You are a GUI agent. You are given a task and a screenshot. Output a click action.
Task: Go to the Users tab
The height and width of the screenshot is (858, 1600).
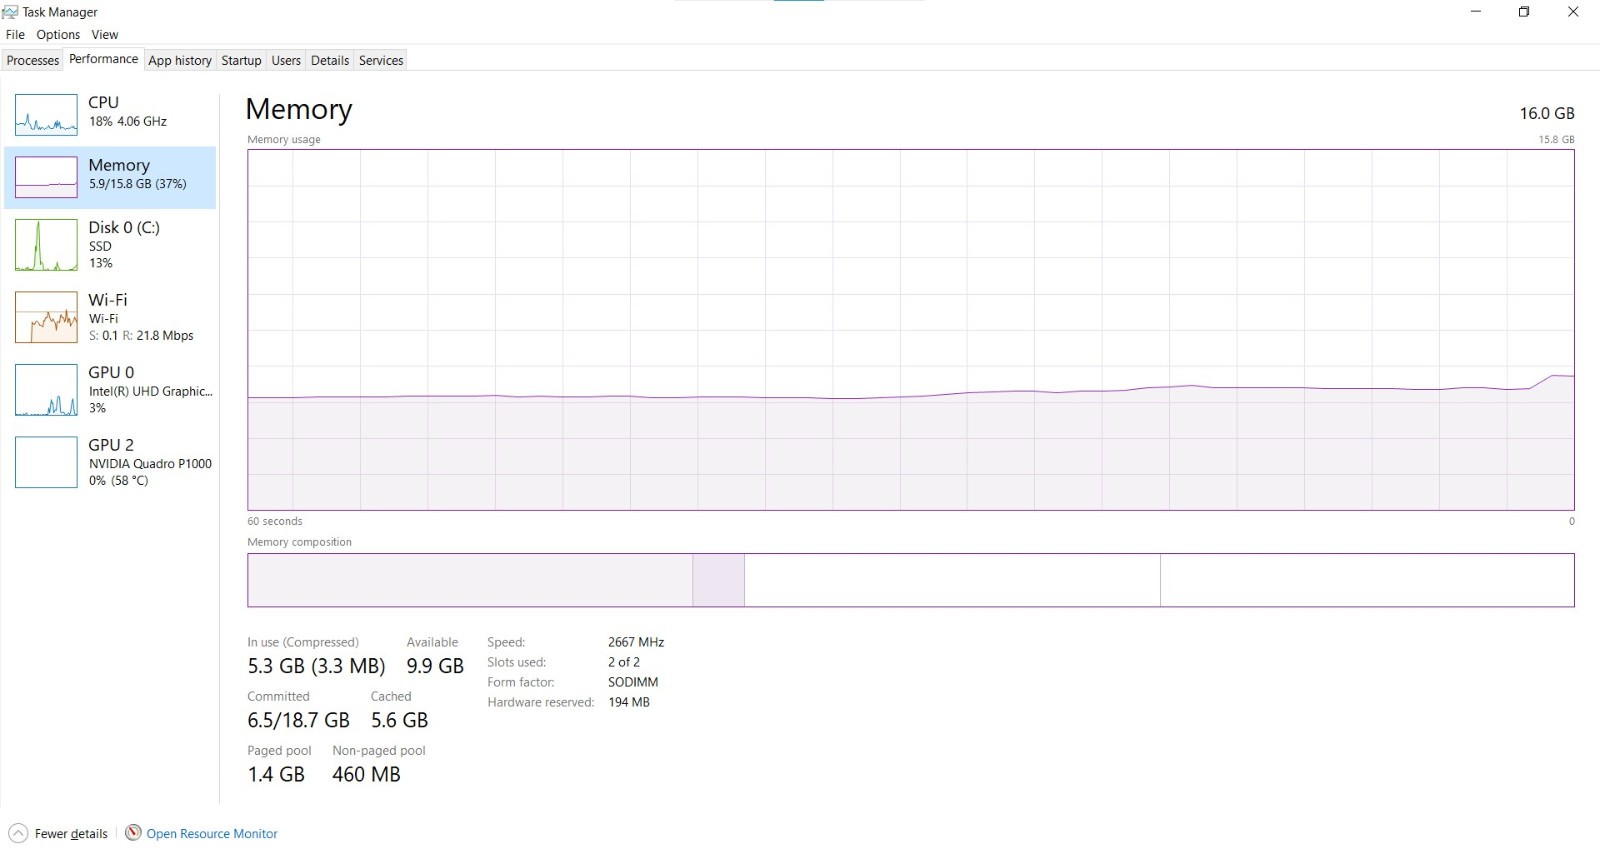[x=286, y=60]
